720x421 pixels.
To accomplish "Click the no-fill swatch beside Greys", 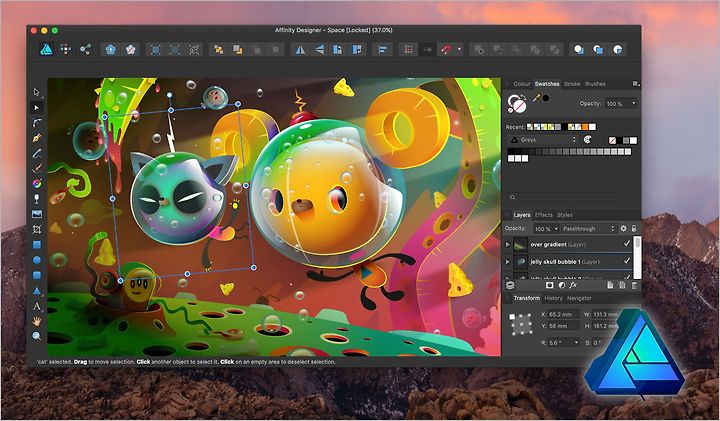I will click(x=612, y=140).
